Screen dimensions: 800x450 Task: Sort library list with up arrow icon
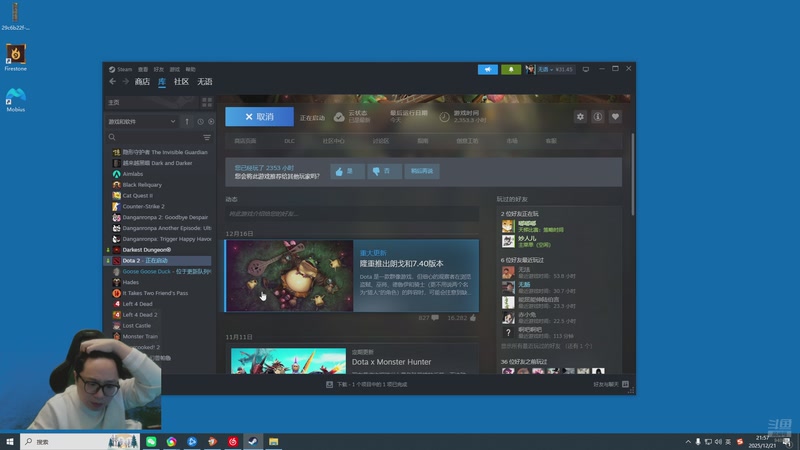[187, 121]
